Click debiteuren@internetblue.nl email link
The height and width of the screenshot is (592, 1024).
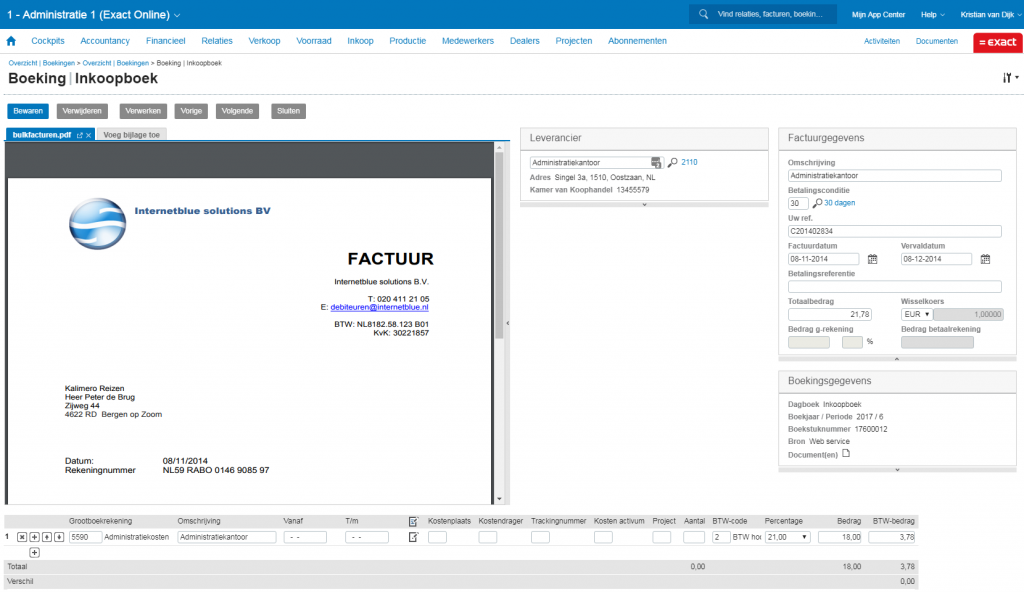coord(379,307)
